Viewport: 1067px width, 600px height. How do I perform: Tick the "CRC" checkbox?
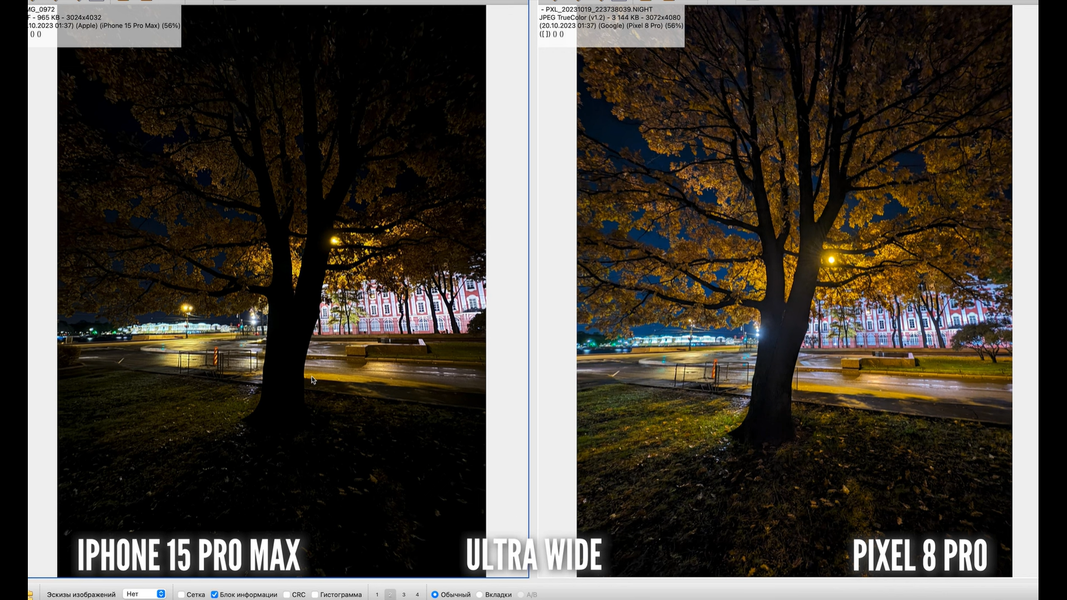286,595
